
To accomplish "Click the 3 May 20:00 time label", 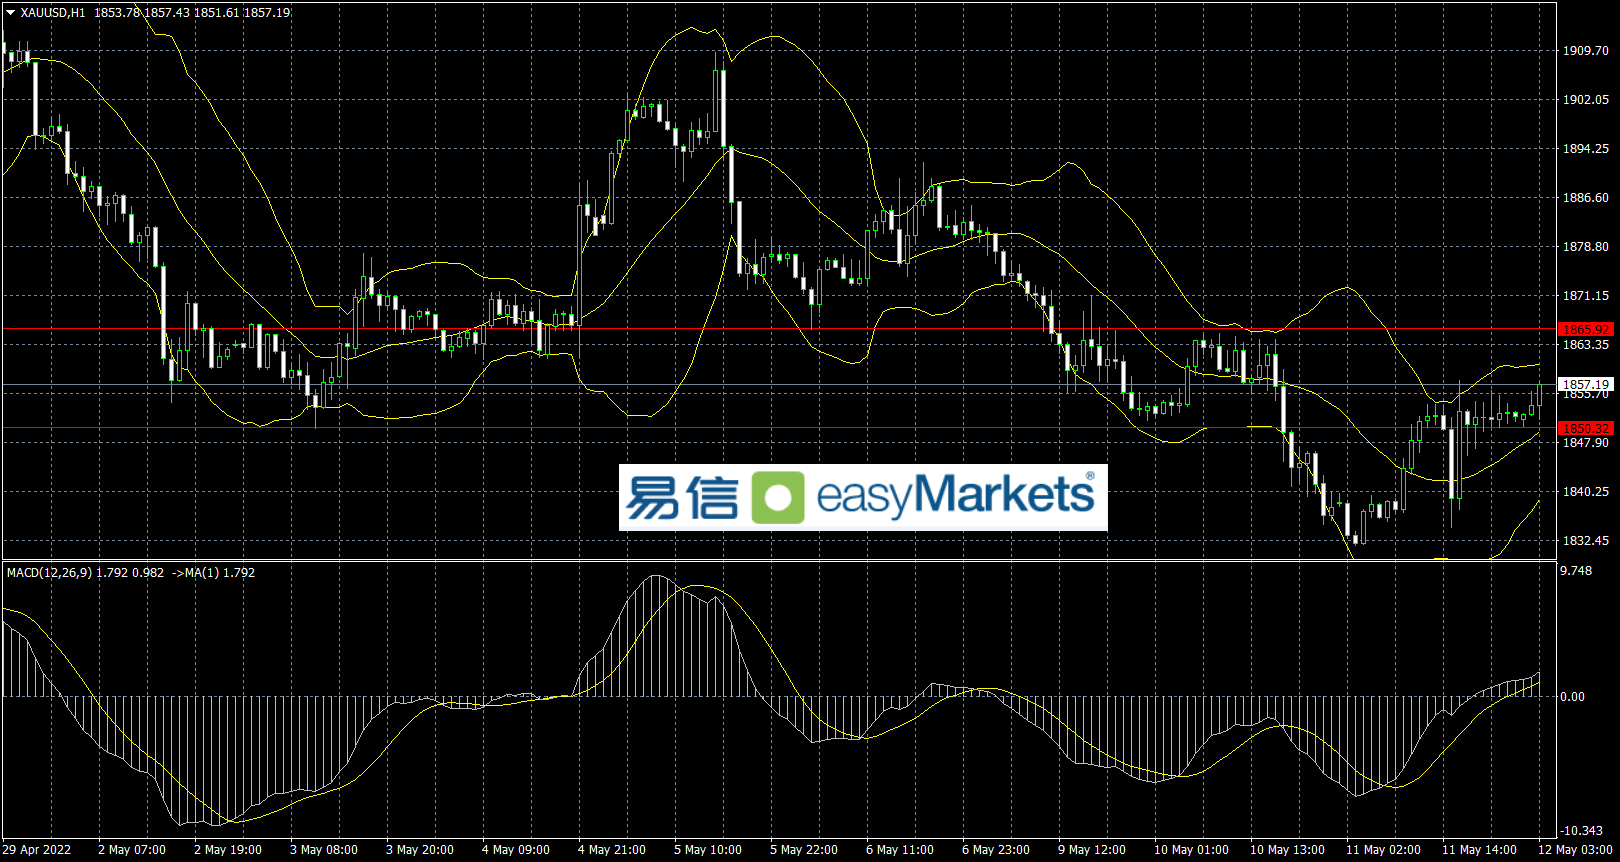I will tap(420, 850).
